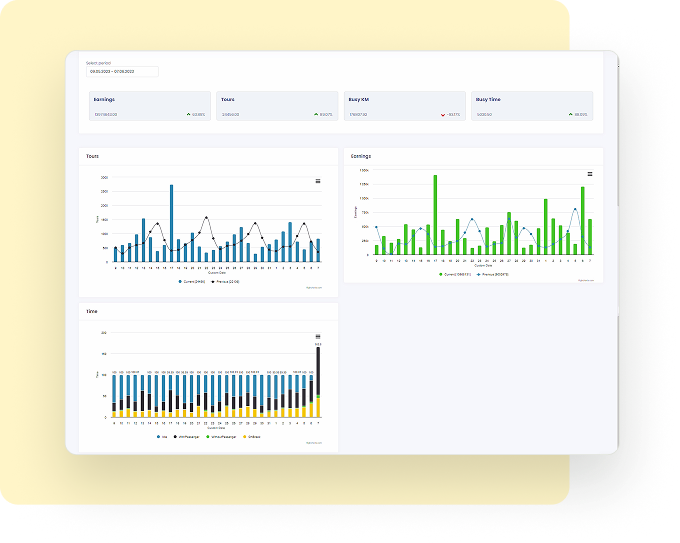Select the Busy Time summary card
The height and width of the screenshot is (543, 680).
532,106
